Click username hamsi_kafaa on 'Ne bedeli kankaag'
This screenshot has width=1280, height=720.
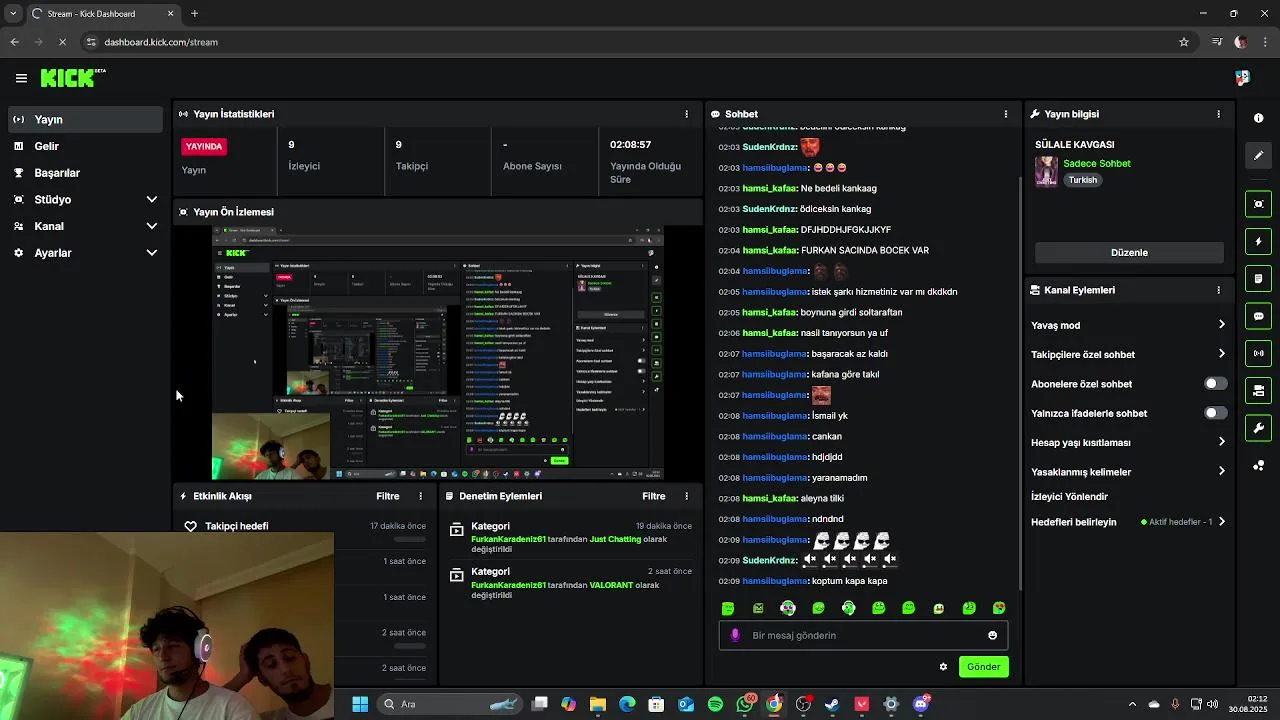tap(770, 189)
